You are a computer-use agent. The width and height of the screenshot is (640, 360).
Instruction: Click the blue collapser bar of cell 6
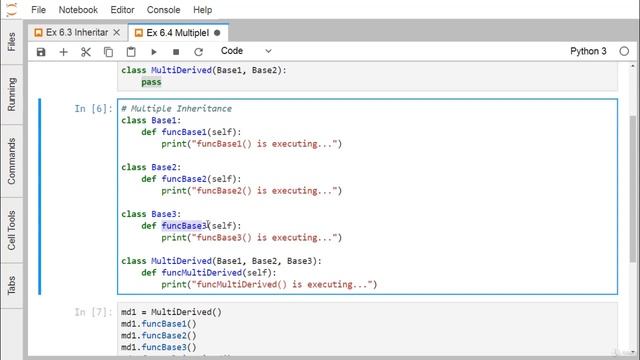(x=40, y=196)
